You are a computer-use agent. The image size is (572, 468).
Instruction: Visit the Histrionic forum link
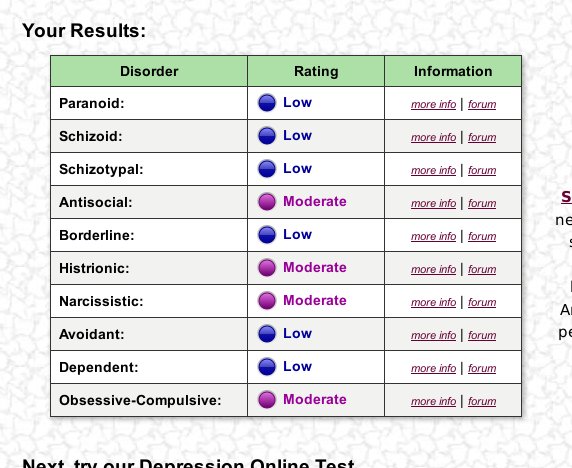482,269
